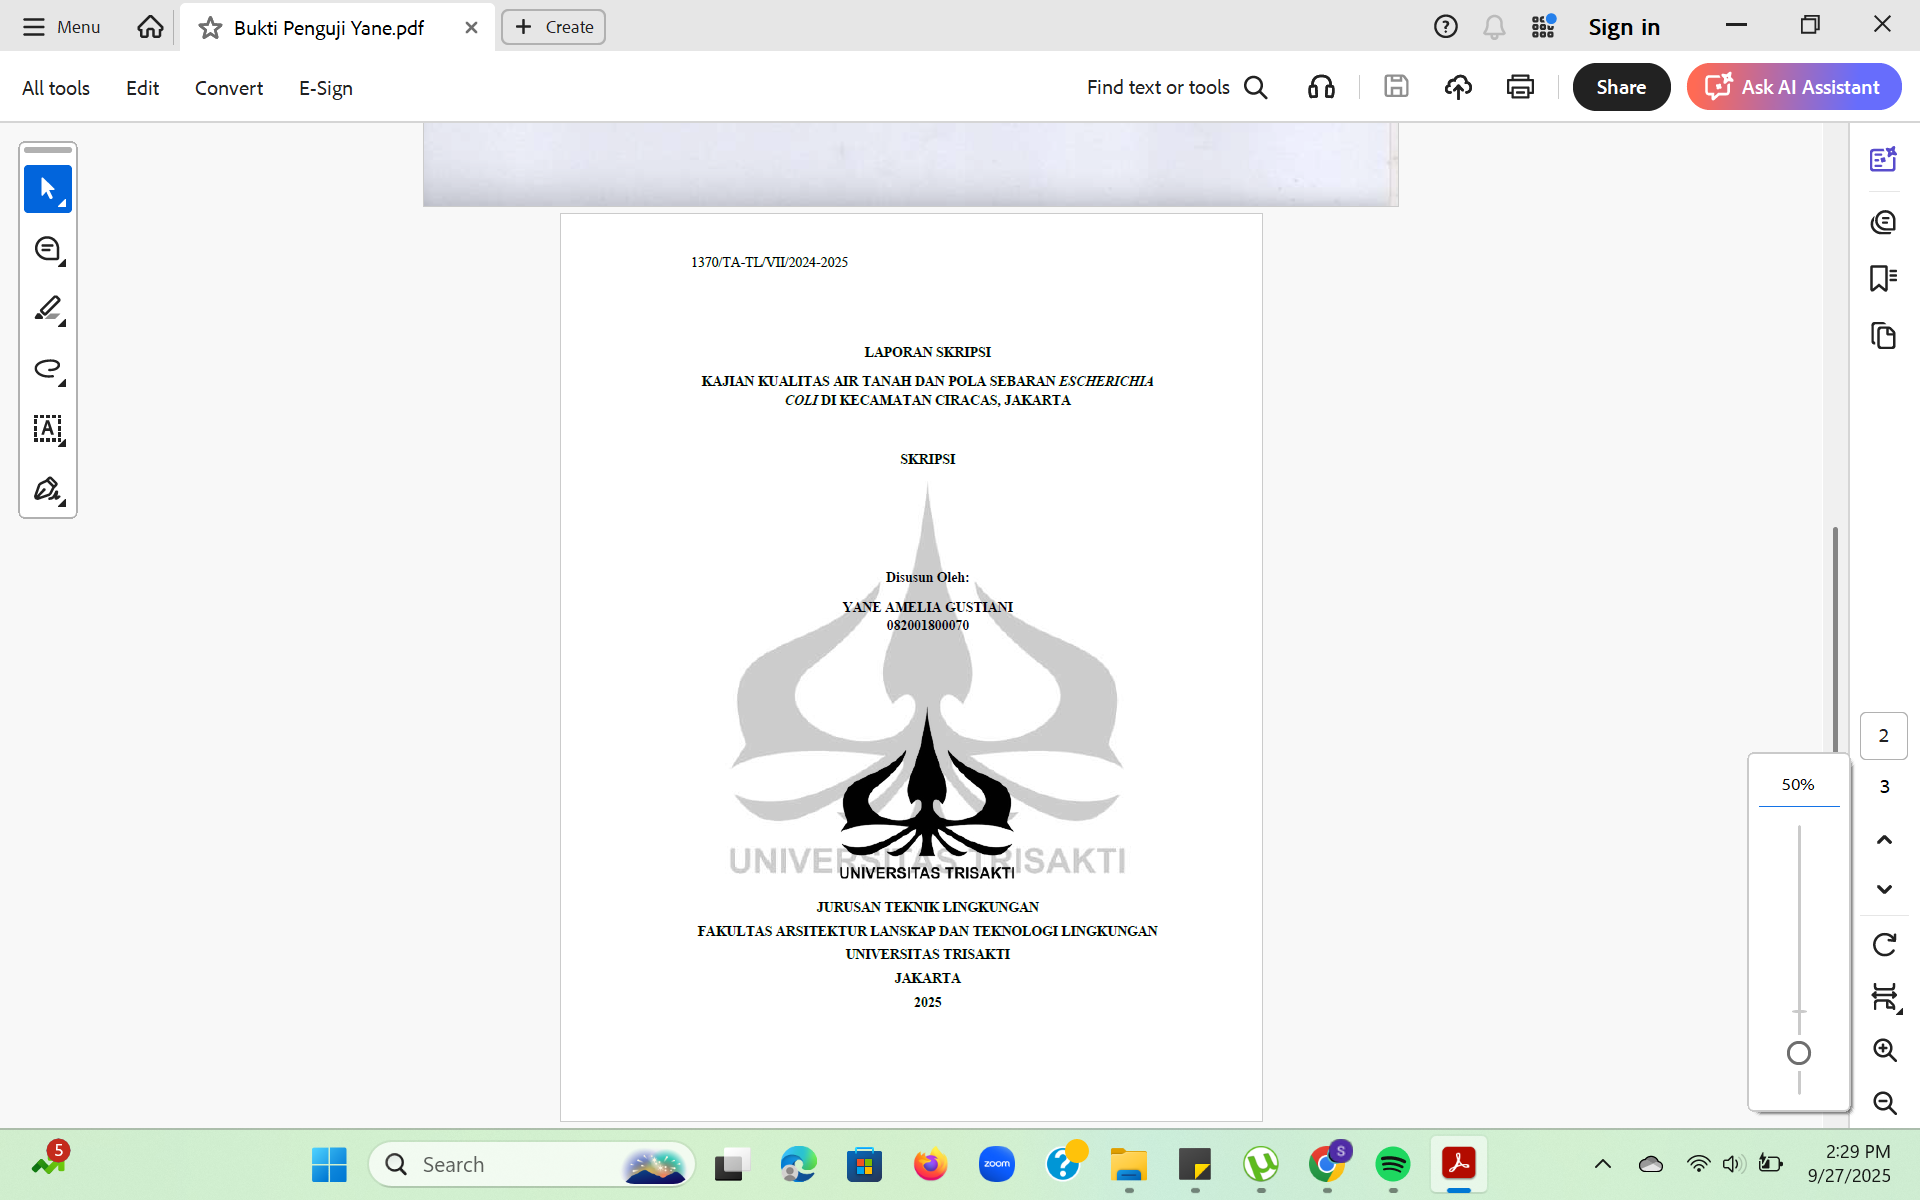Open the notifications bell
Image resolution: width=1920 pixels, height=1200 pixels.
click(x=1494, y=27)
